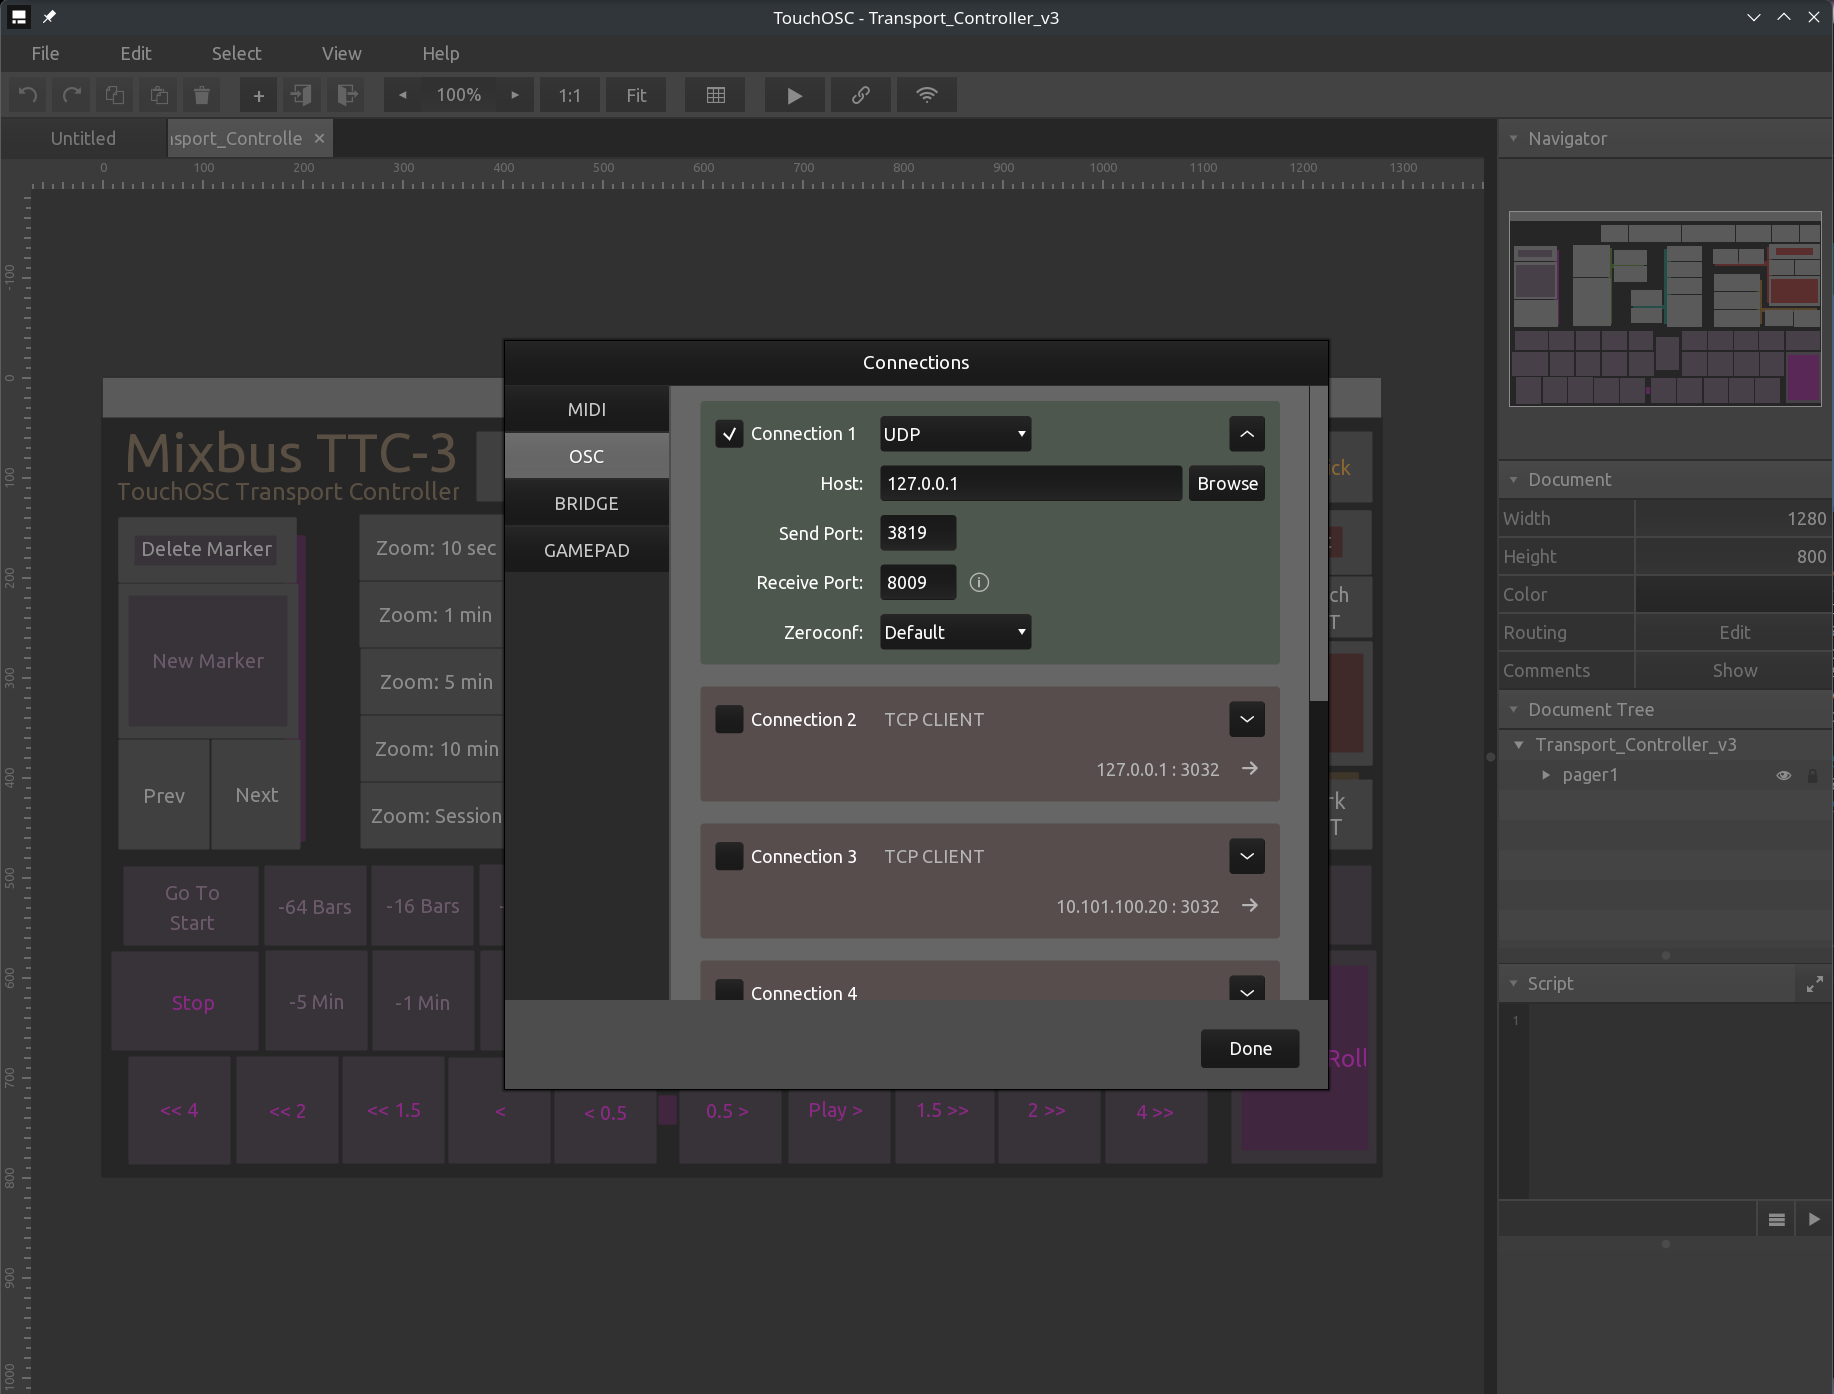This screenshot has width=1834, height=1394.
Task: Open the View menu
Action: coord(341,53)
